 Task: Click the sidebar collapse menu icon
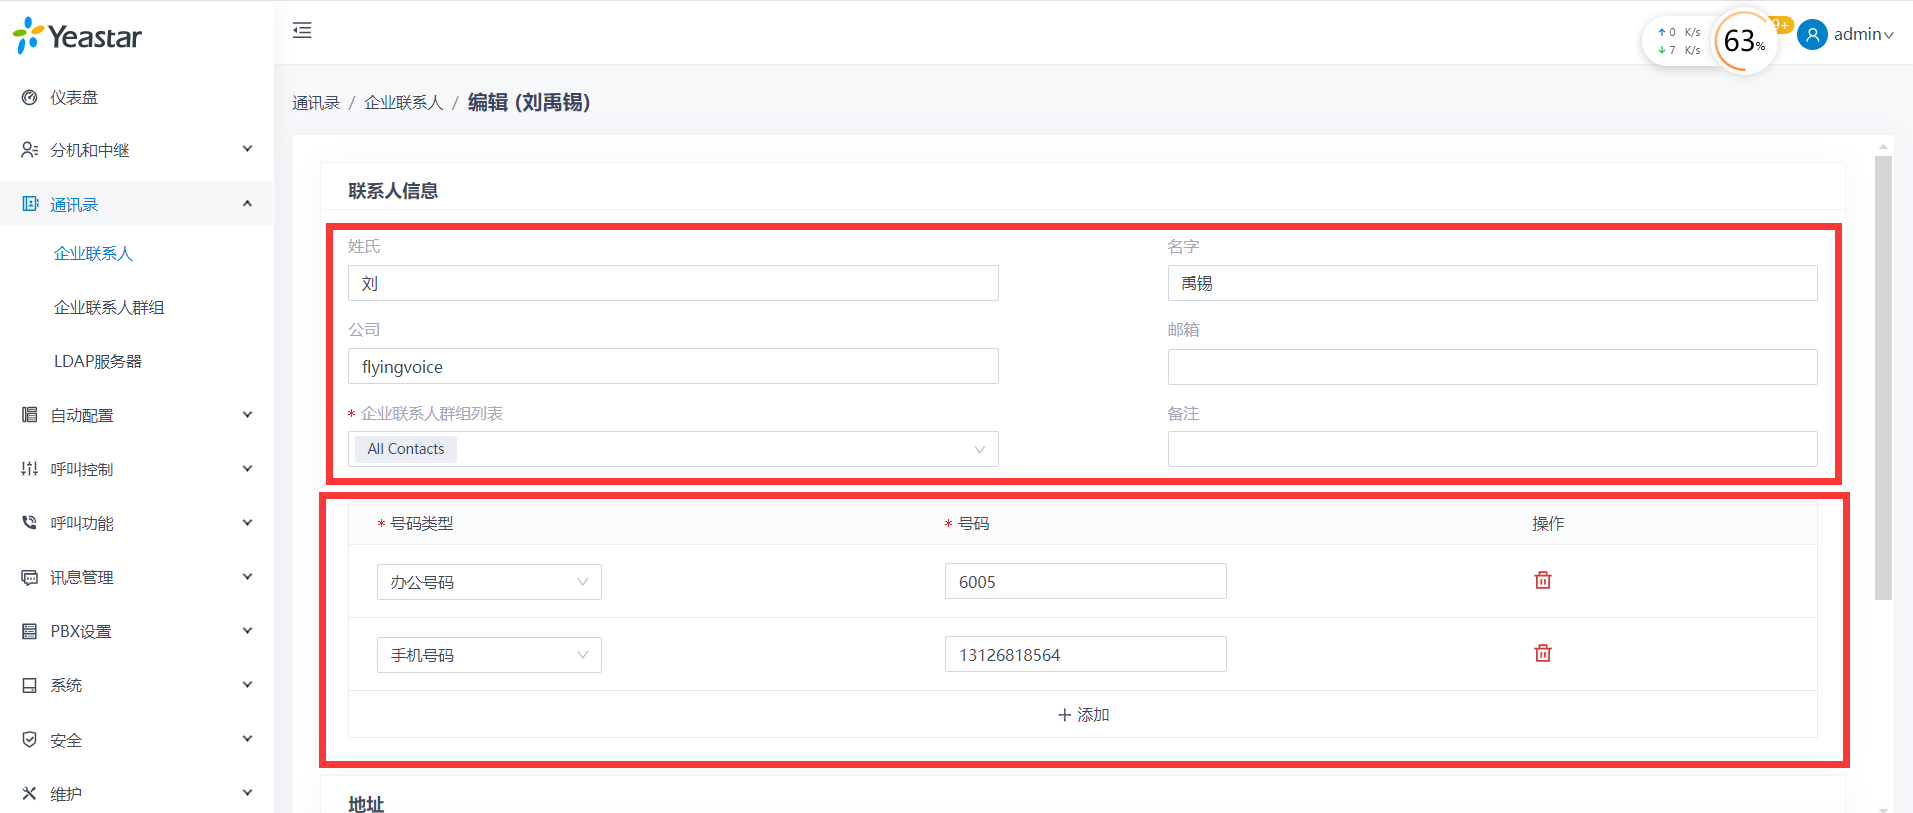point(302,31)
